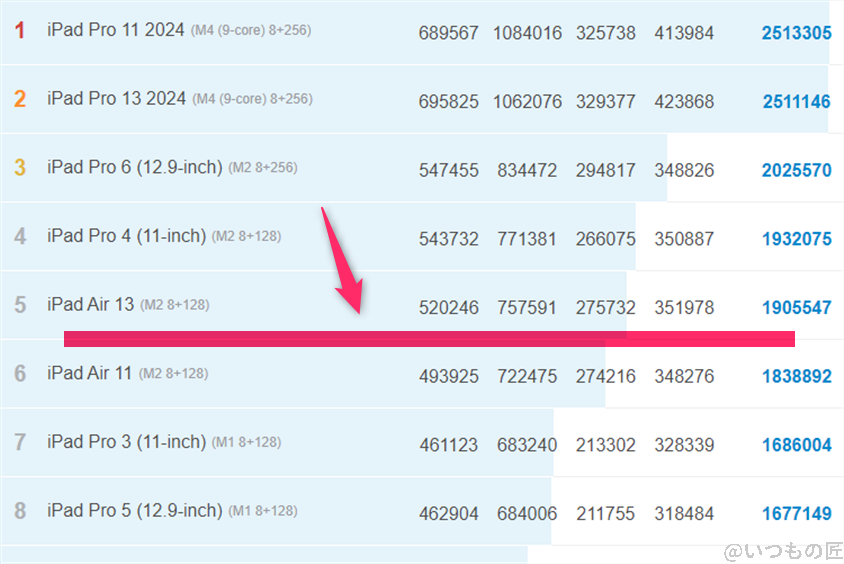Click the blue total score 1932075
844x564 pixels.
[x=796, y=238]
